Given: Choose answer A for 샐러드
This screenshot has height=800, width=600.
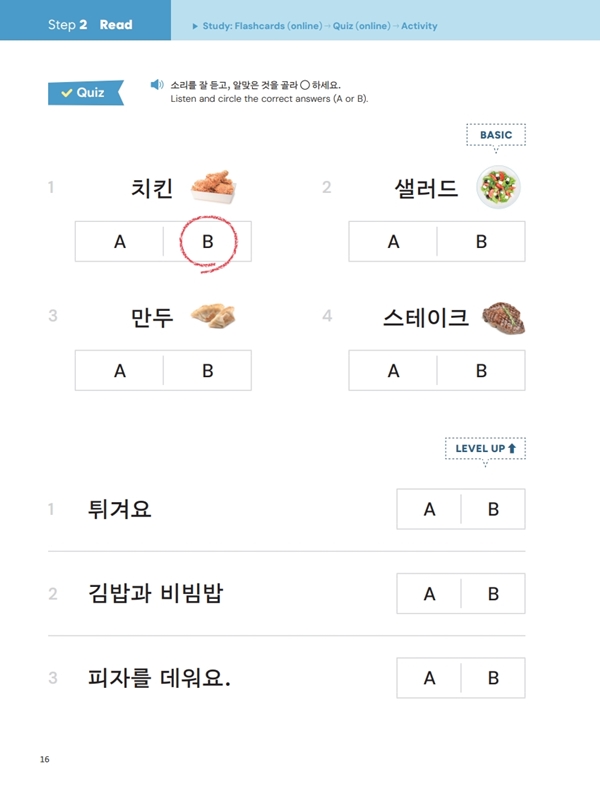Looking at the screenshot, I should point(393,241).
